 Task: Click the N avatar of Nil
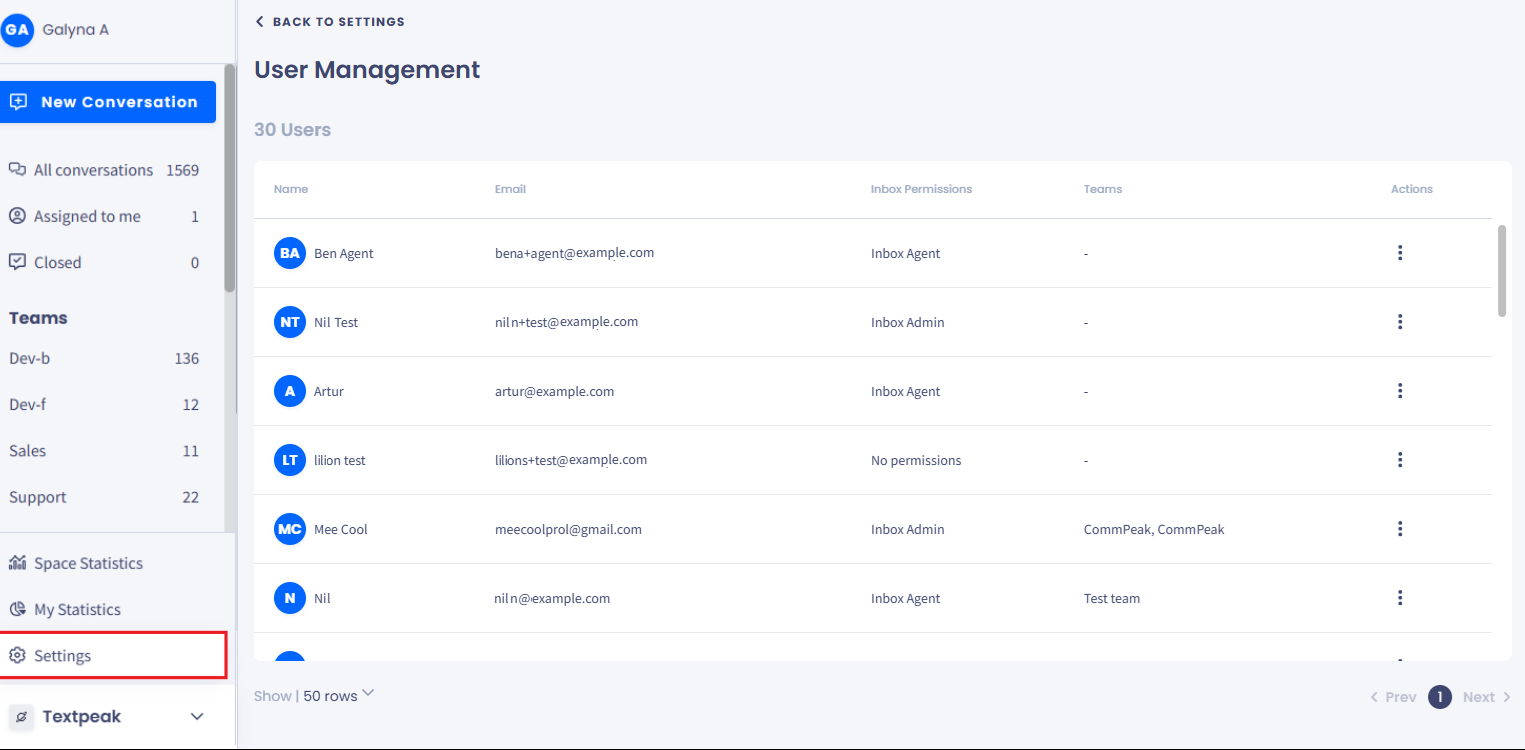290,598
